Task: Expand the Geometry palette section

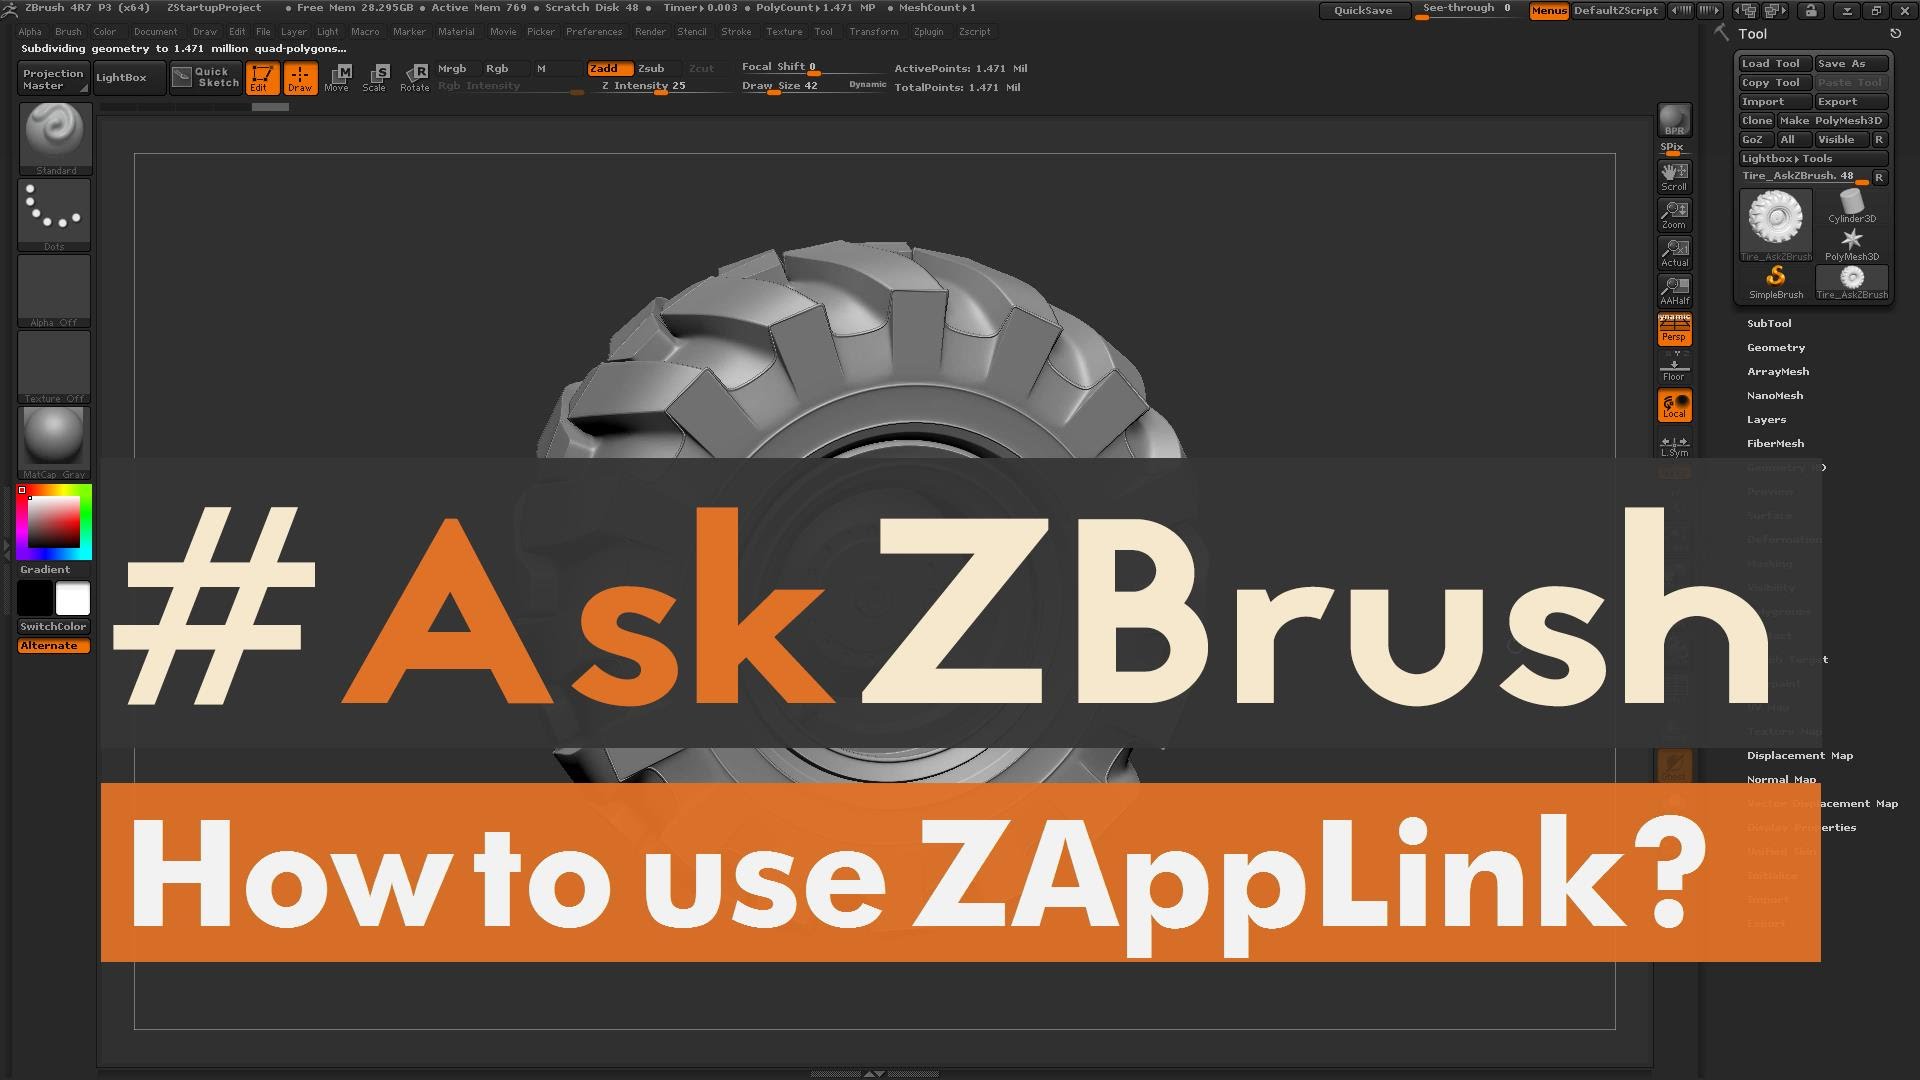Action: (x=1775, y=347)
